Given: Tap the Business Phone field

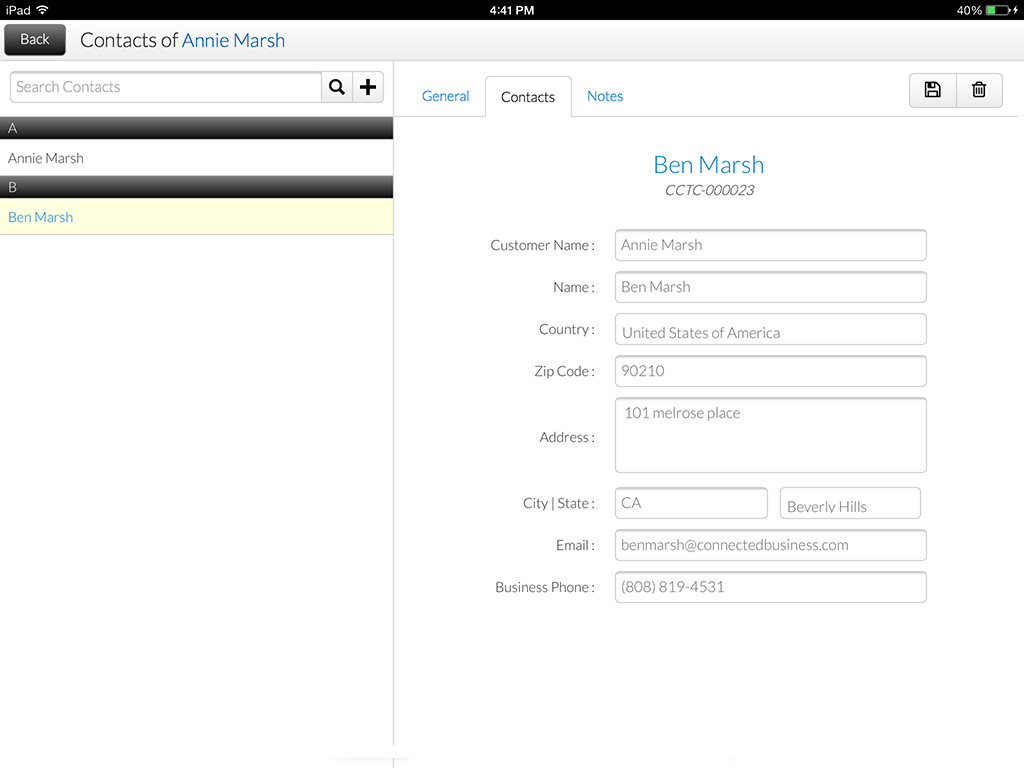Looking at the screenshot, I should 770,587.
